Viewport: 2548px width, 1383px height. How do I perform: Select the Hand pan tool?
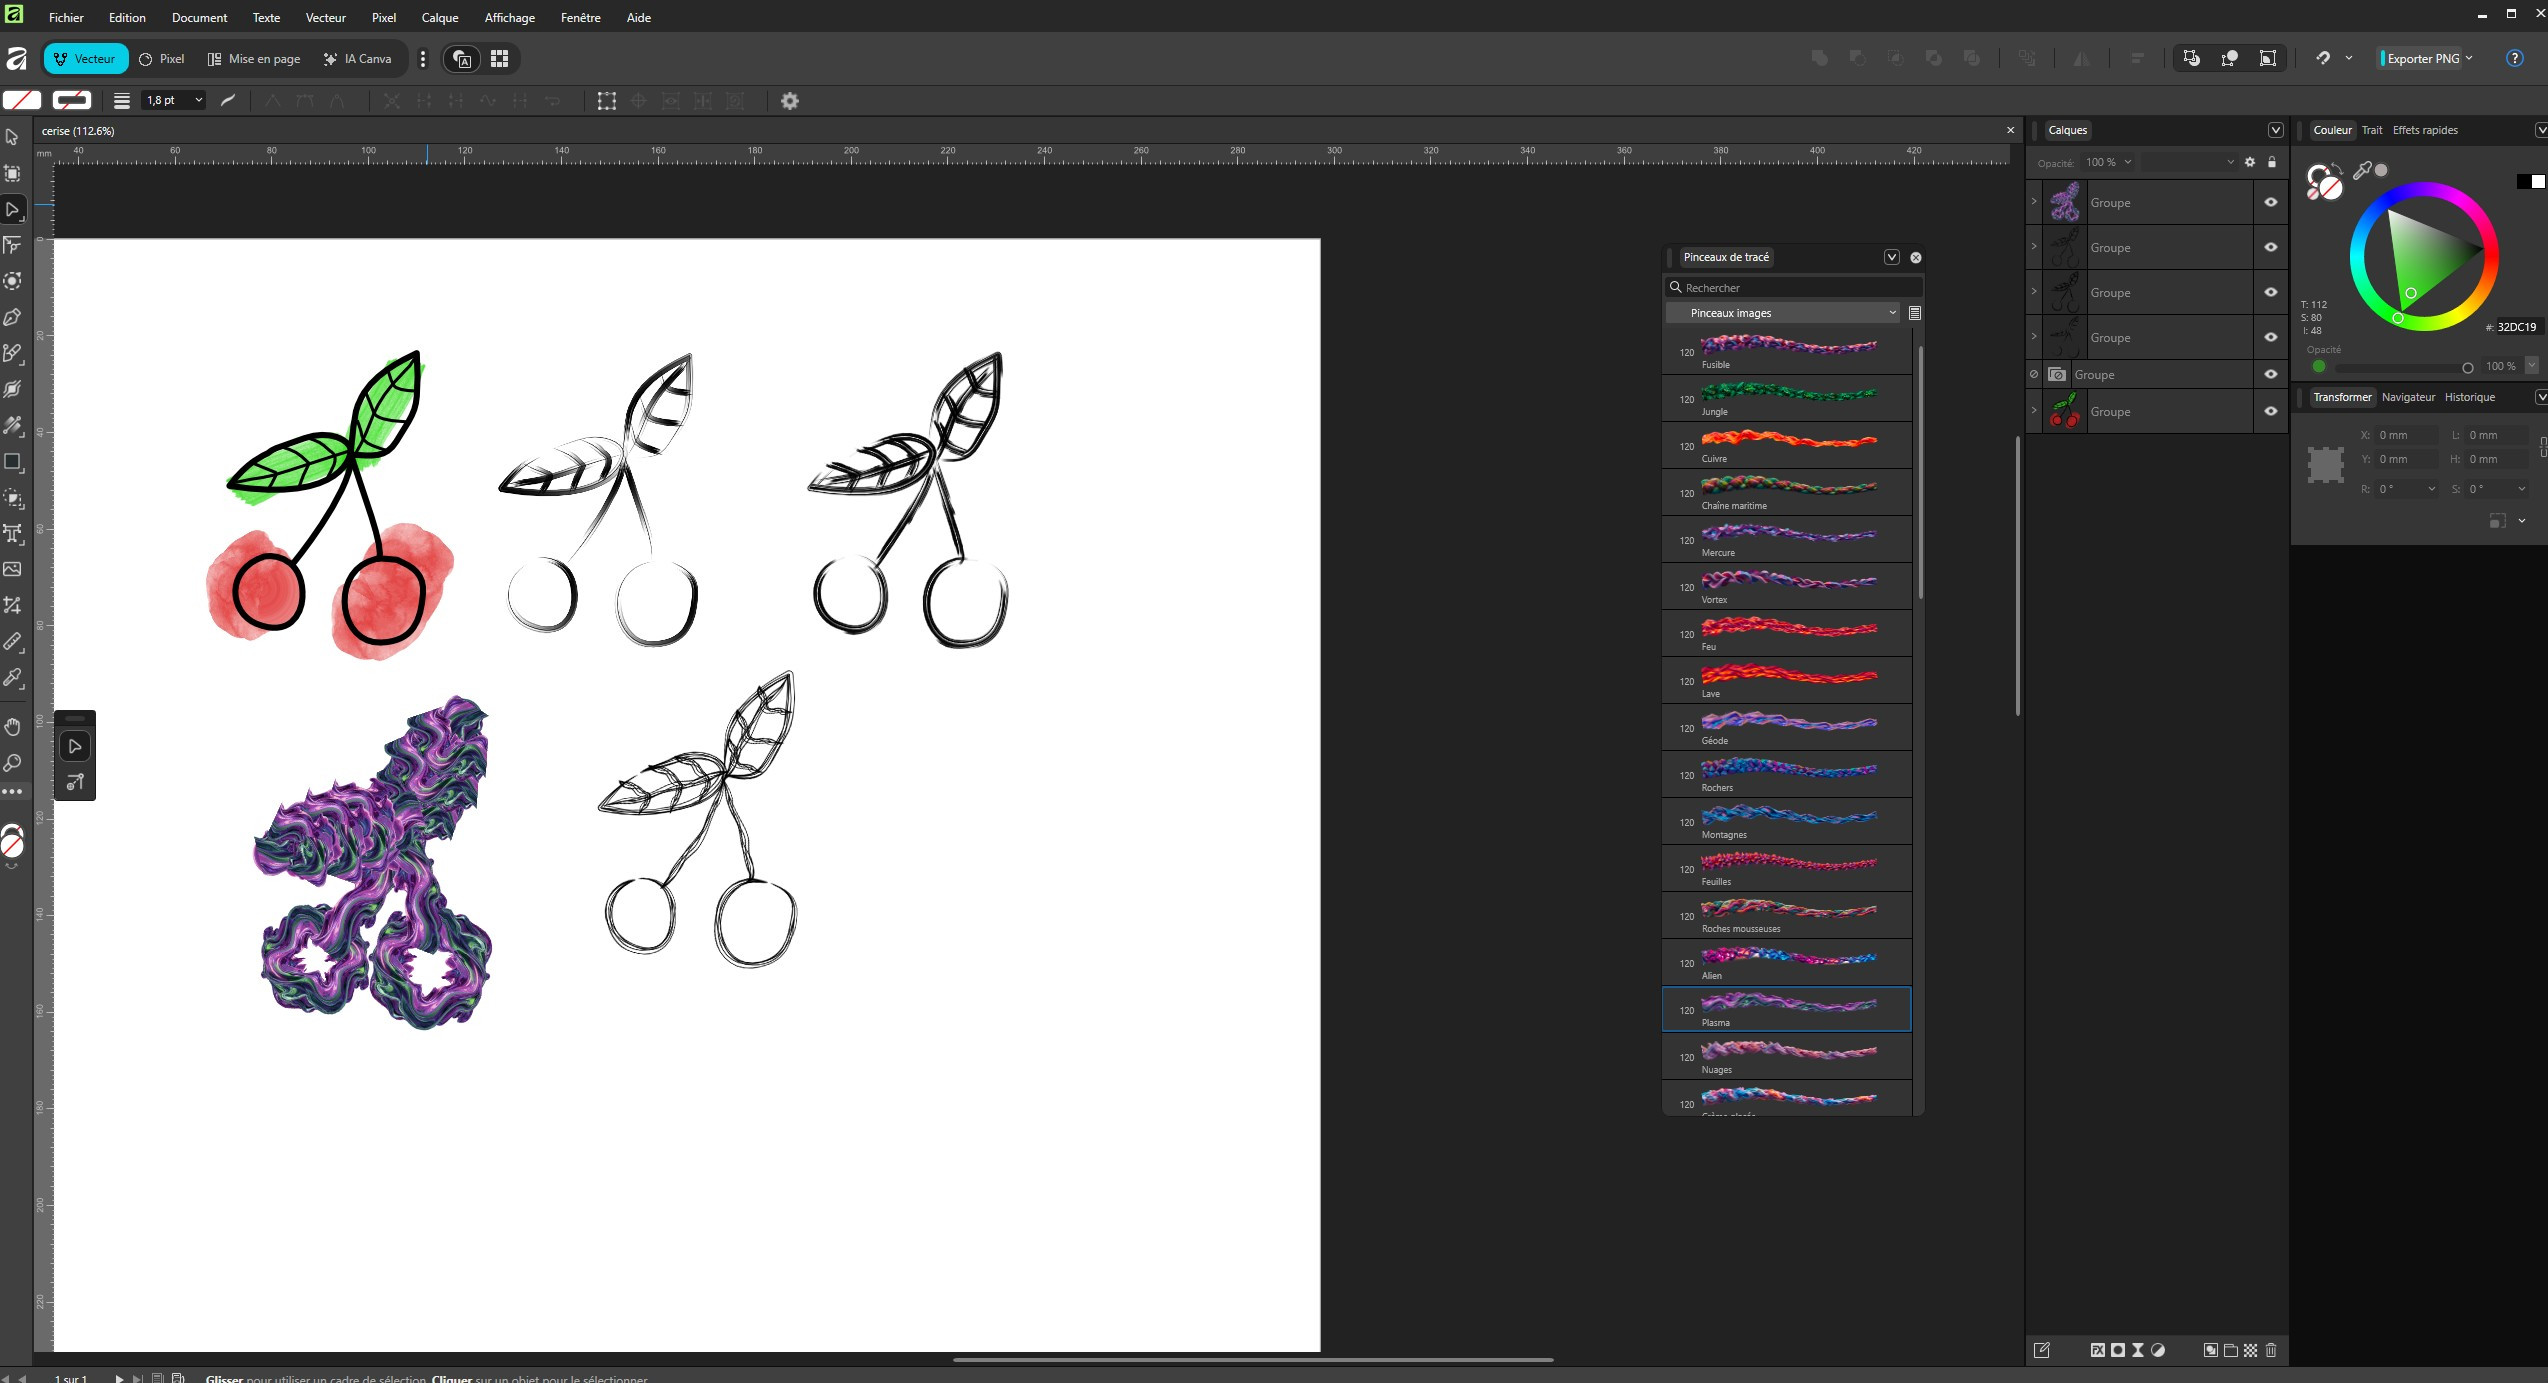(x=13, y=727)
